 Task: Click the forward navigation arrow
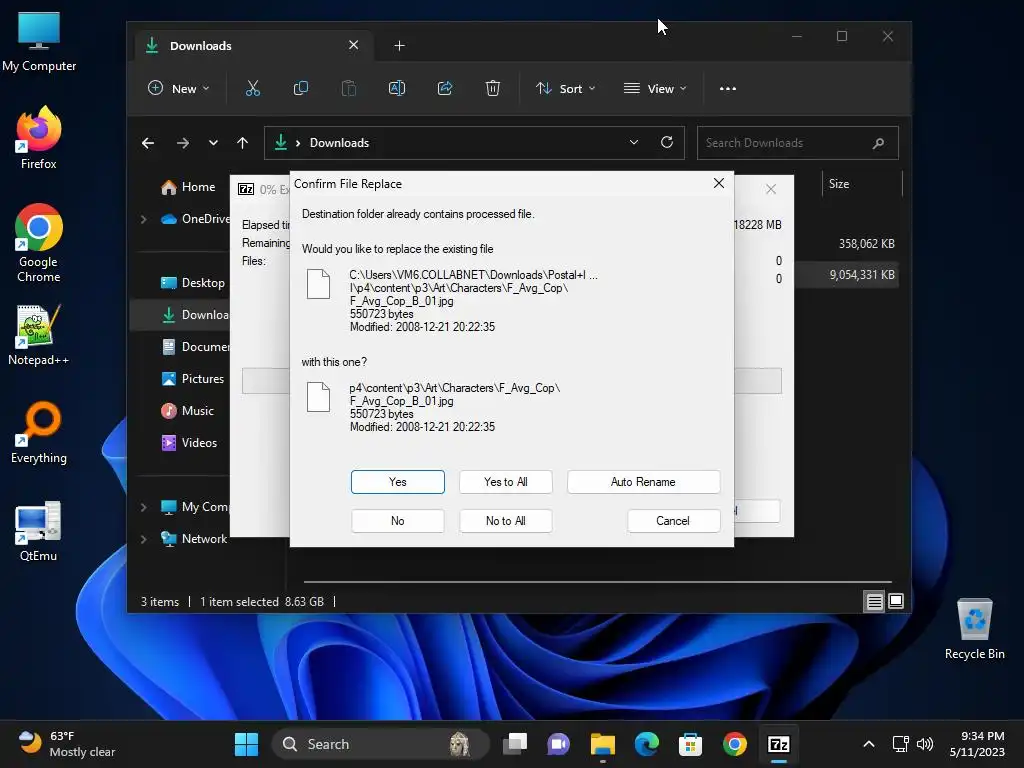pyautogui.click(x=183, y=142)
